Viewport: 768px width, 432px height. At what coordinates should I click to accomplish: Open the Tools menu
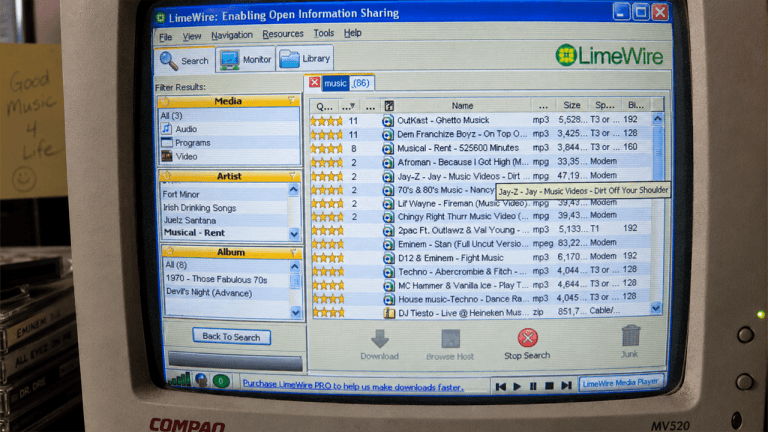pyautogui.click(x=323, y=33)
